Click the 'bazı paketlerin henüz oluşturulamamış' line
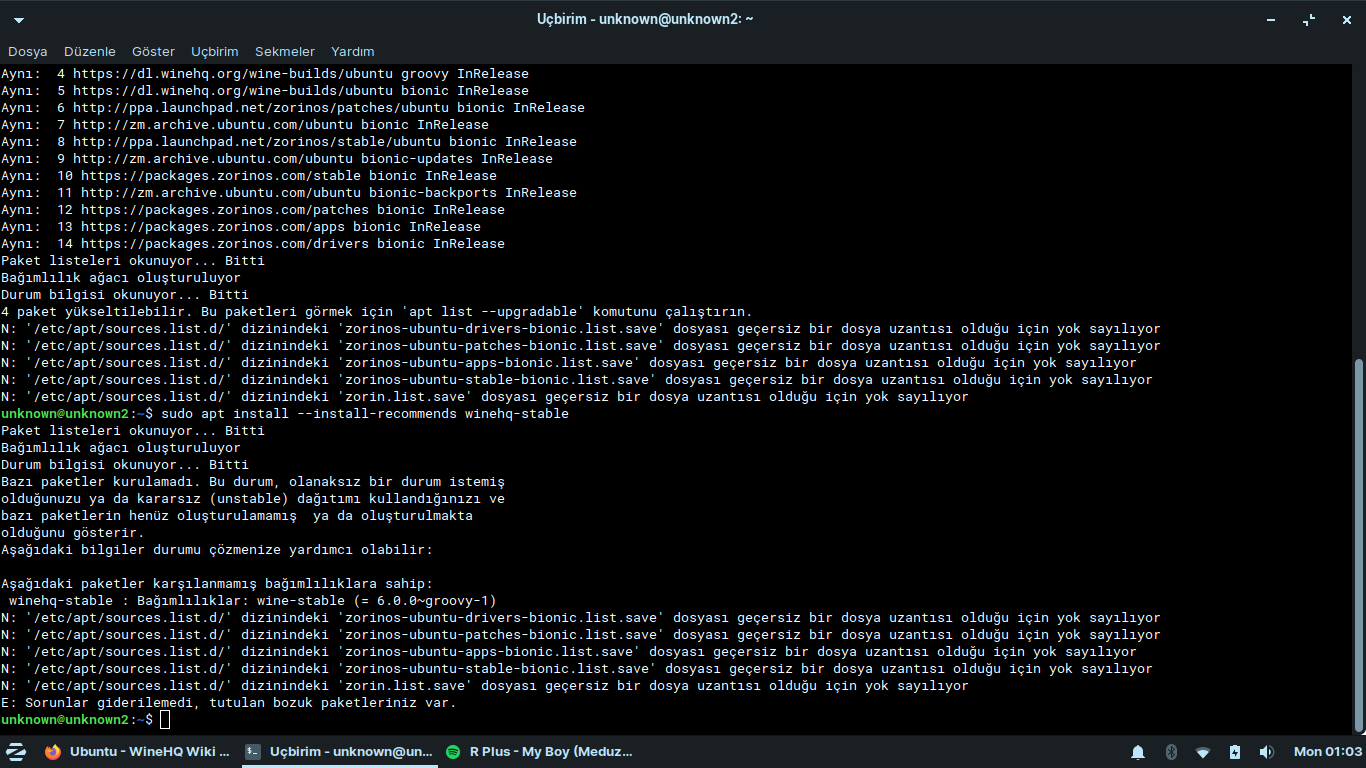 [x=237, y=516]
